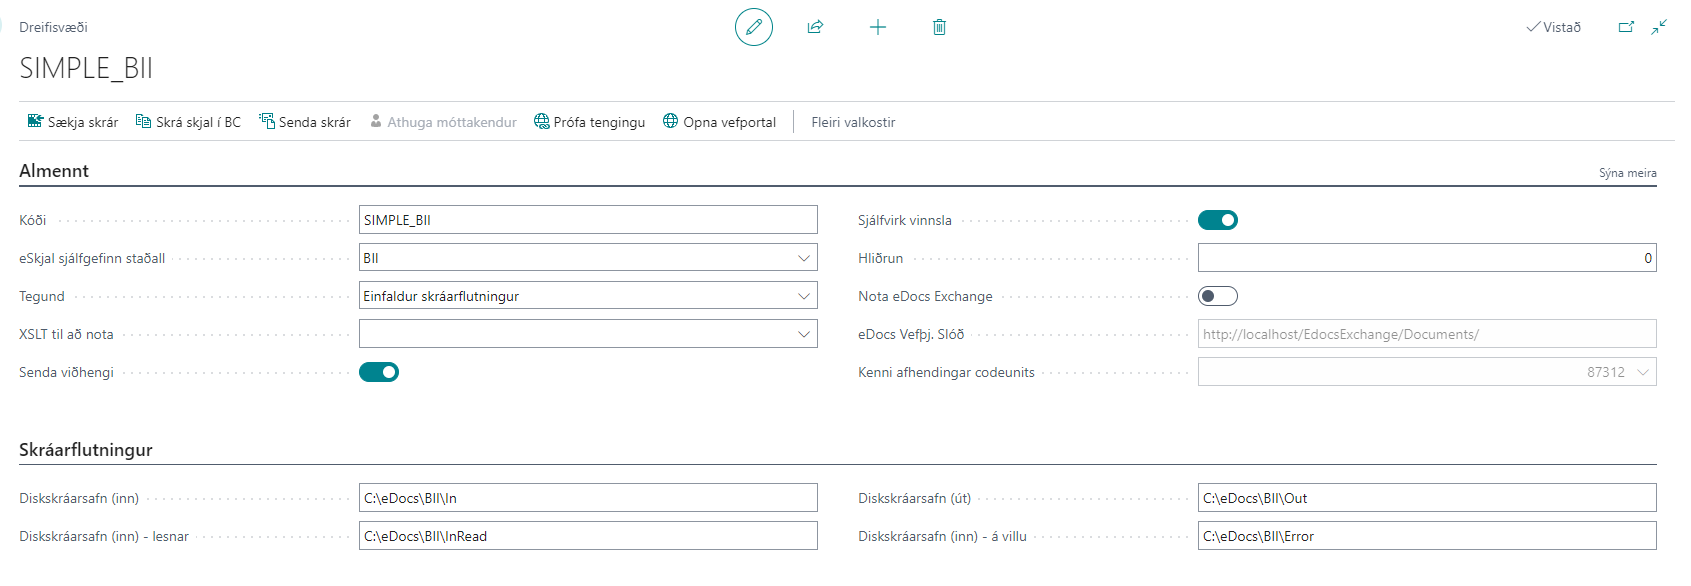Screen dimensions: 1691x586
Task: Open the Tegund dropdown list
Action: pyautogui.click(x=803, y=296)
